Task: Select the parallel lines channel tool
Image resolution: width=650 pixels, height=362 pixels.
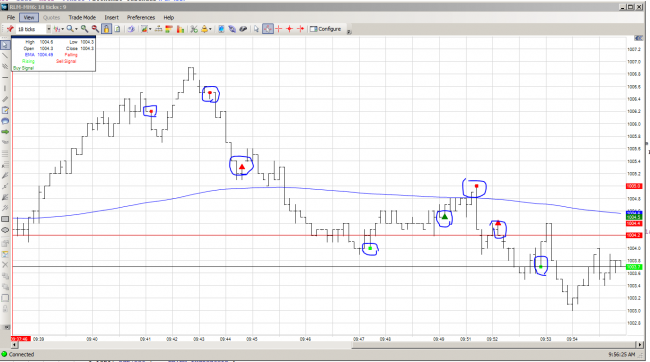Action: tap(5, 66)
